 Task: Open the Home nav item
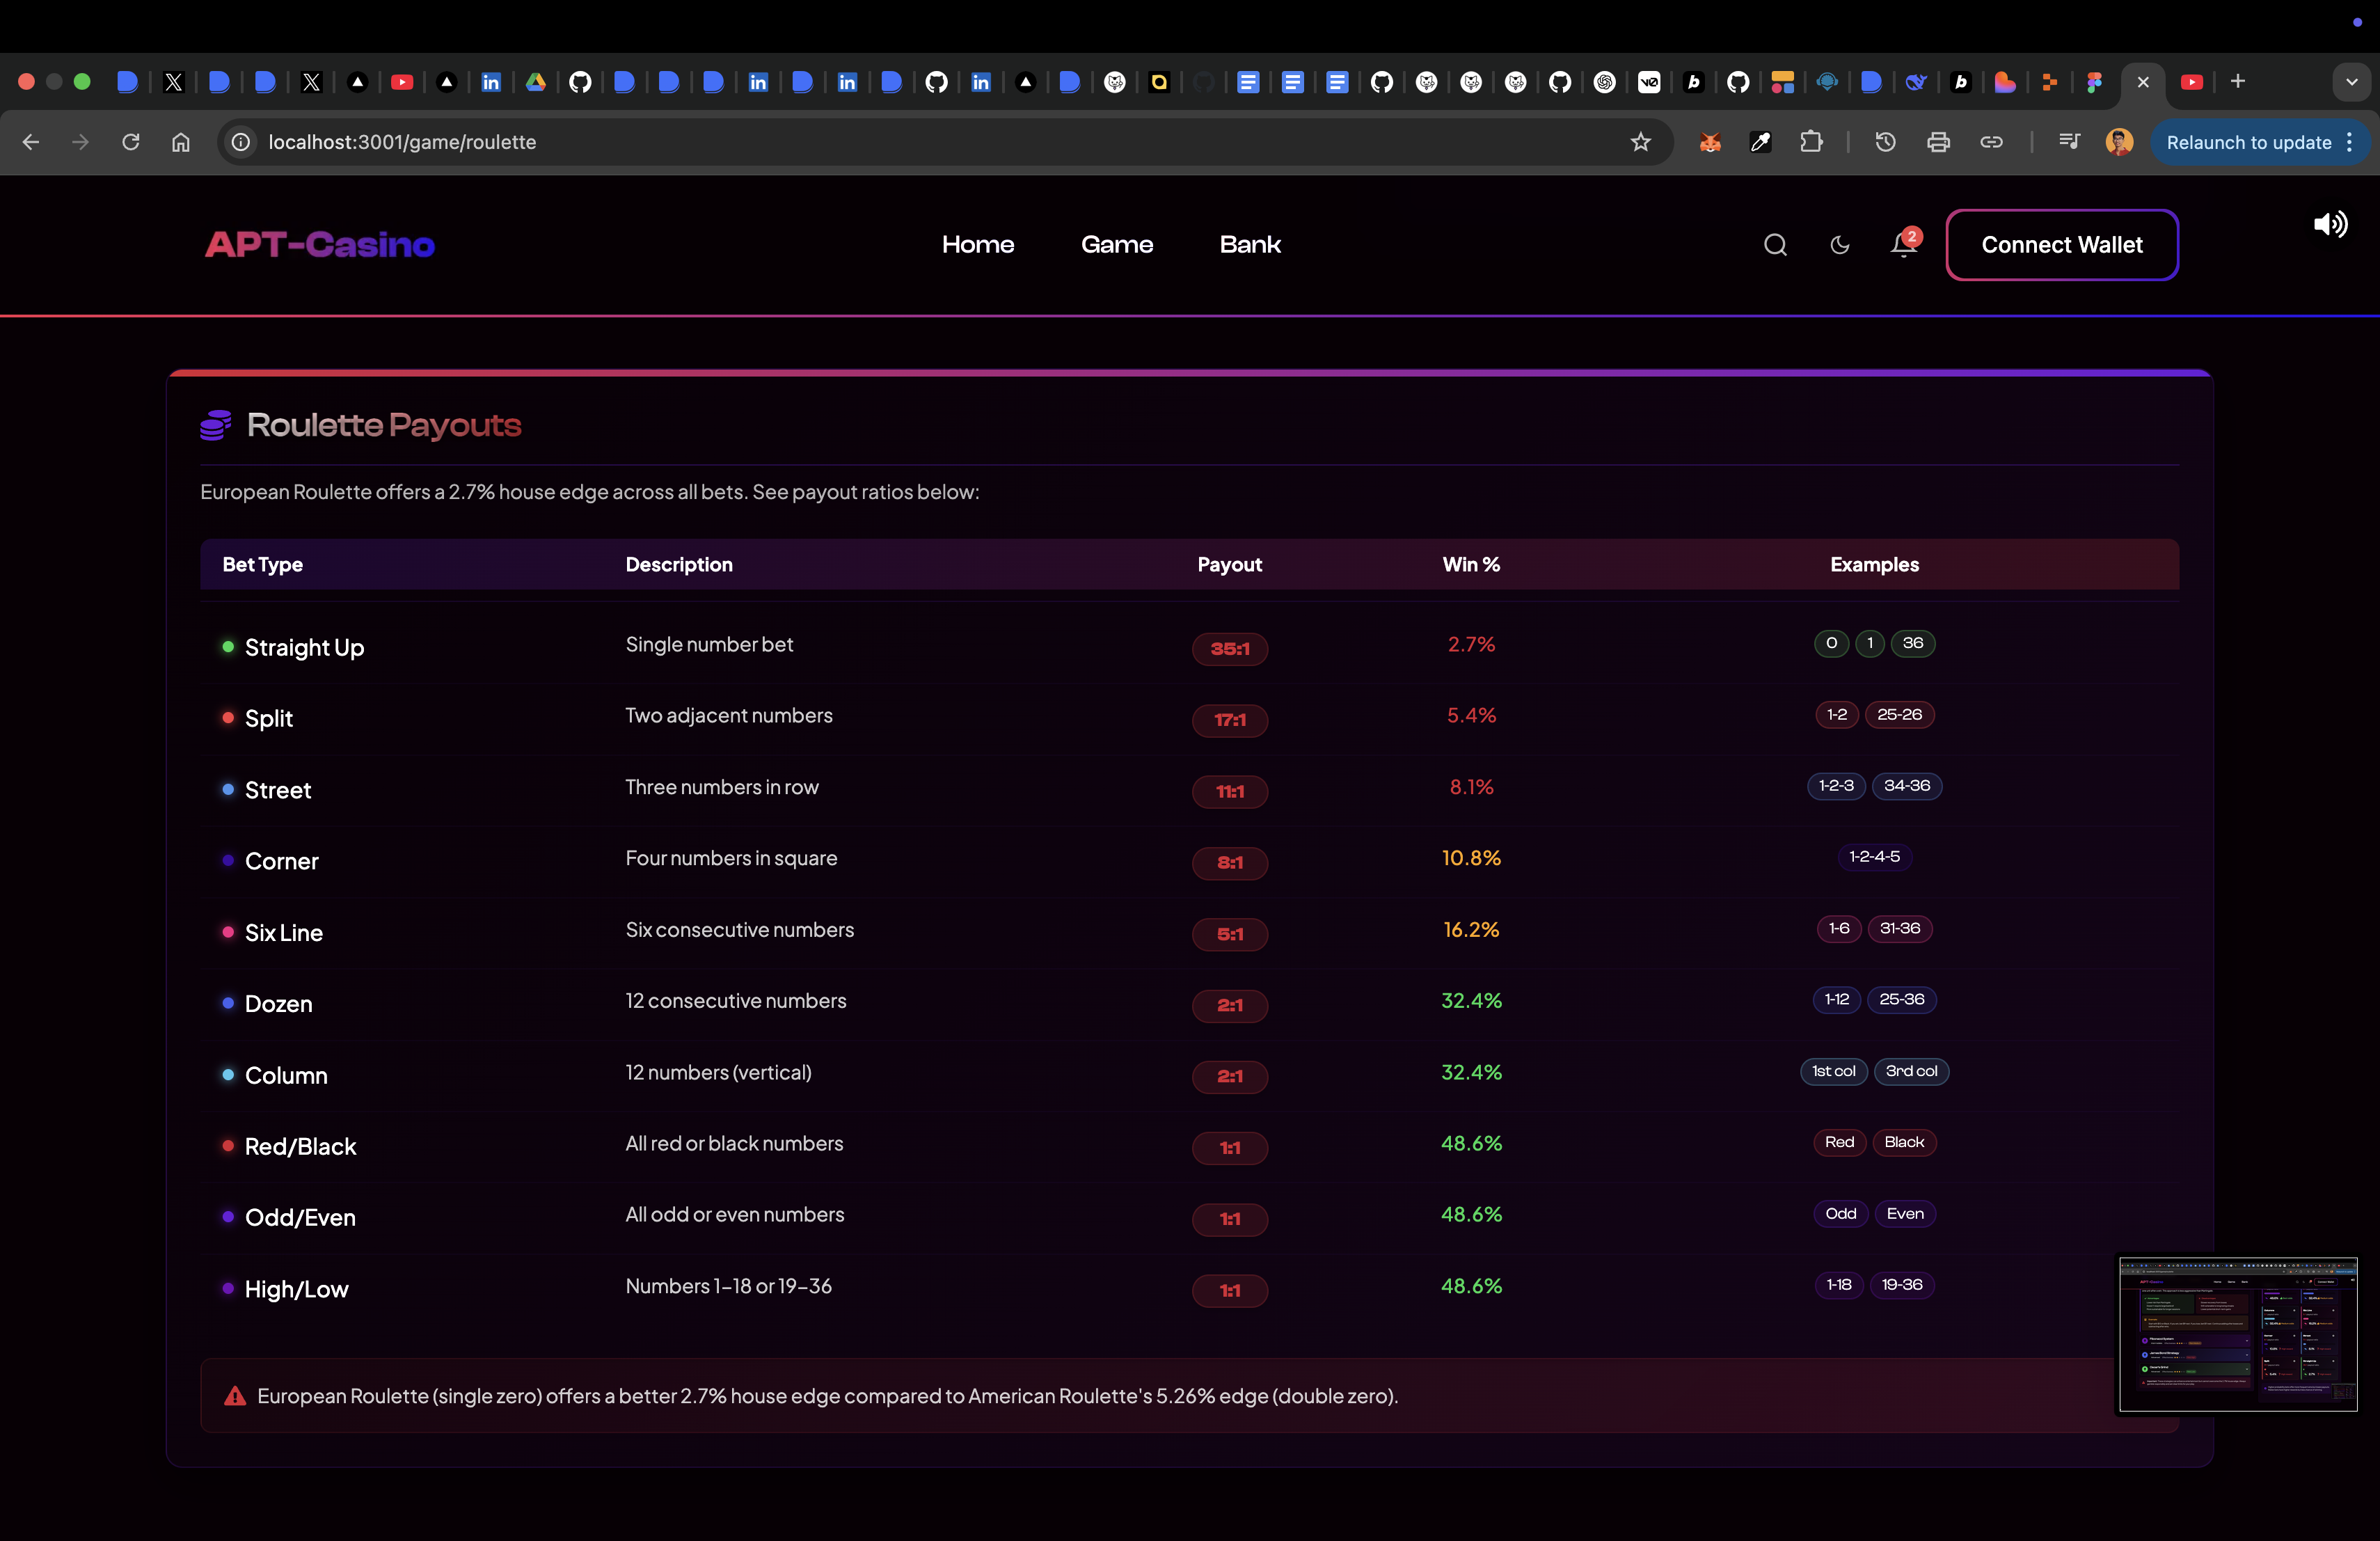tap(977, 245)
